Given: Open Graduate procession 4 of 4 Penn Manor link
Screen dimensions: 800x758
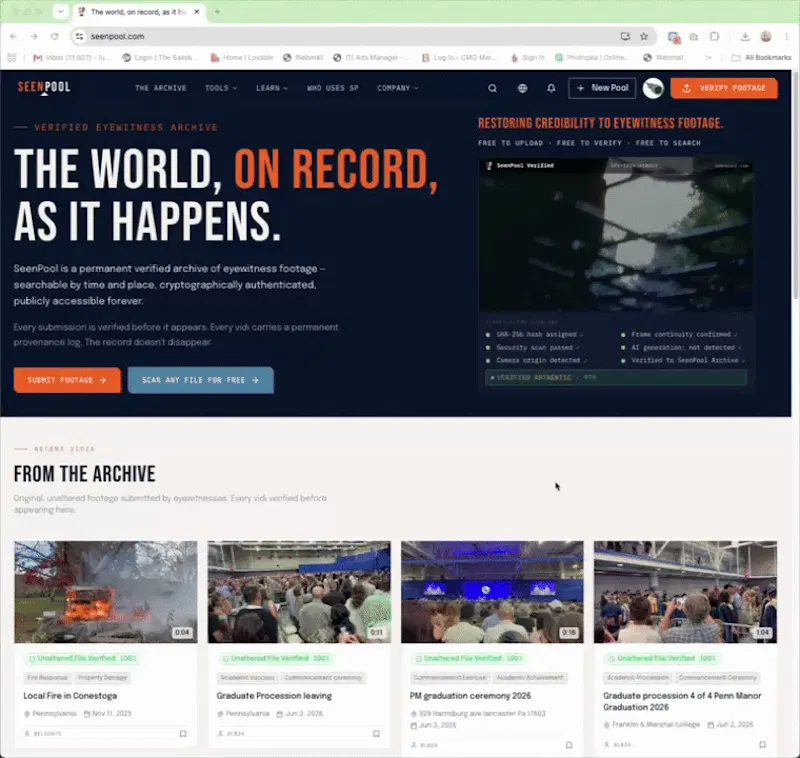Looking at the screenshot, I should coord(682,701).
